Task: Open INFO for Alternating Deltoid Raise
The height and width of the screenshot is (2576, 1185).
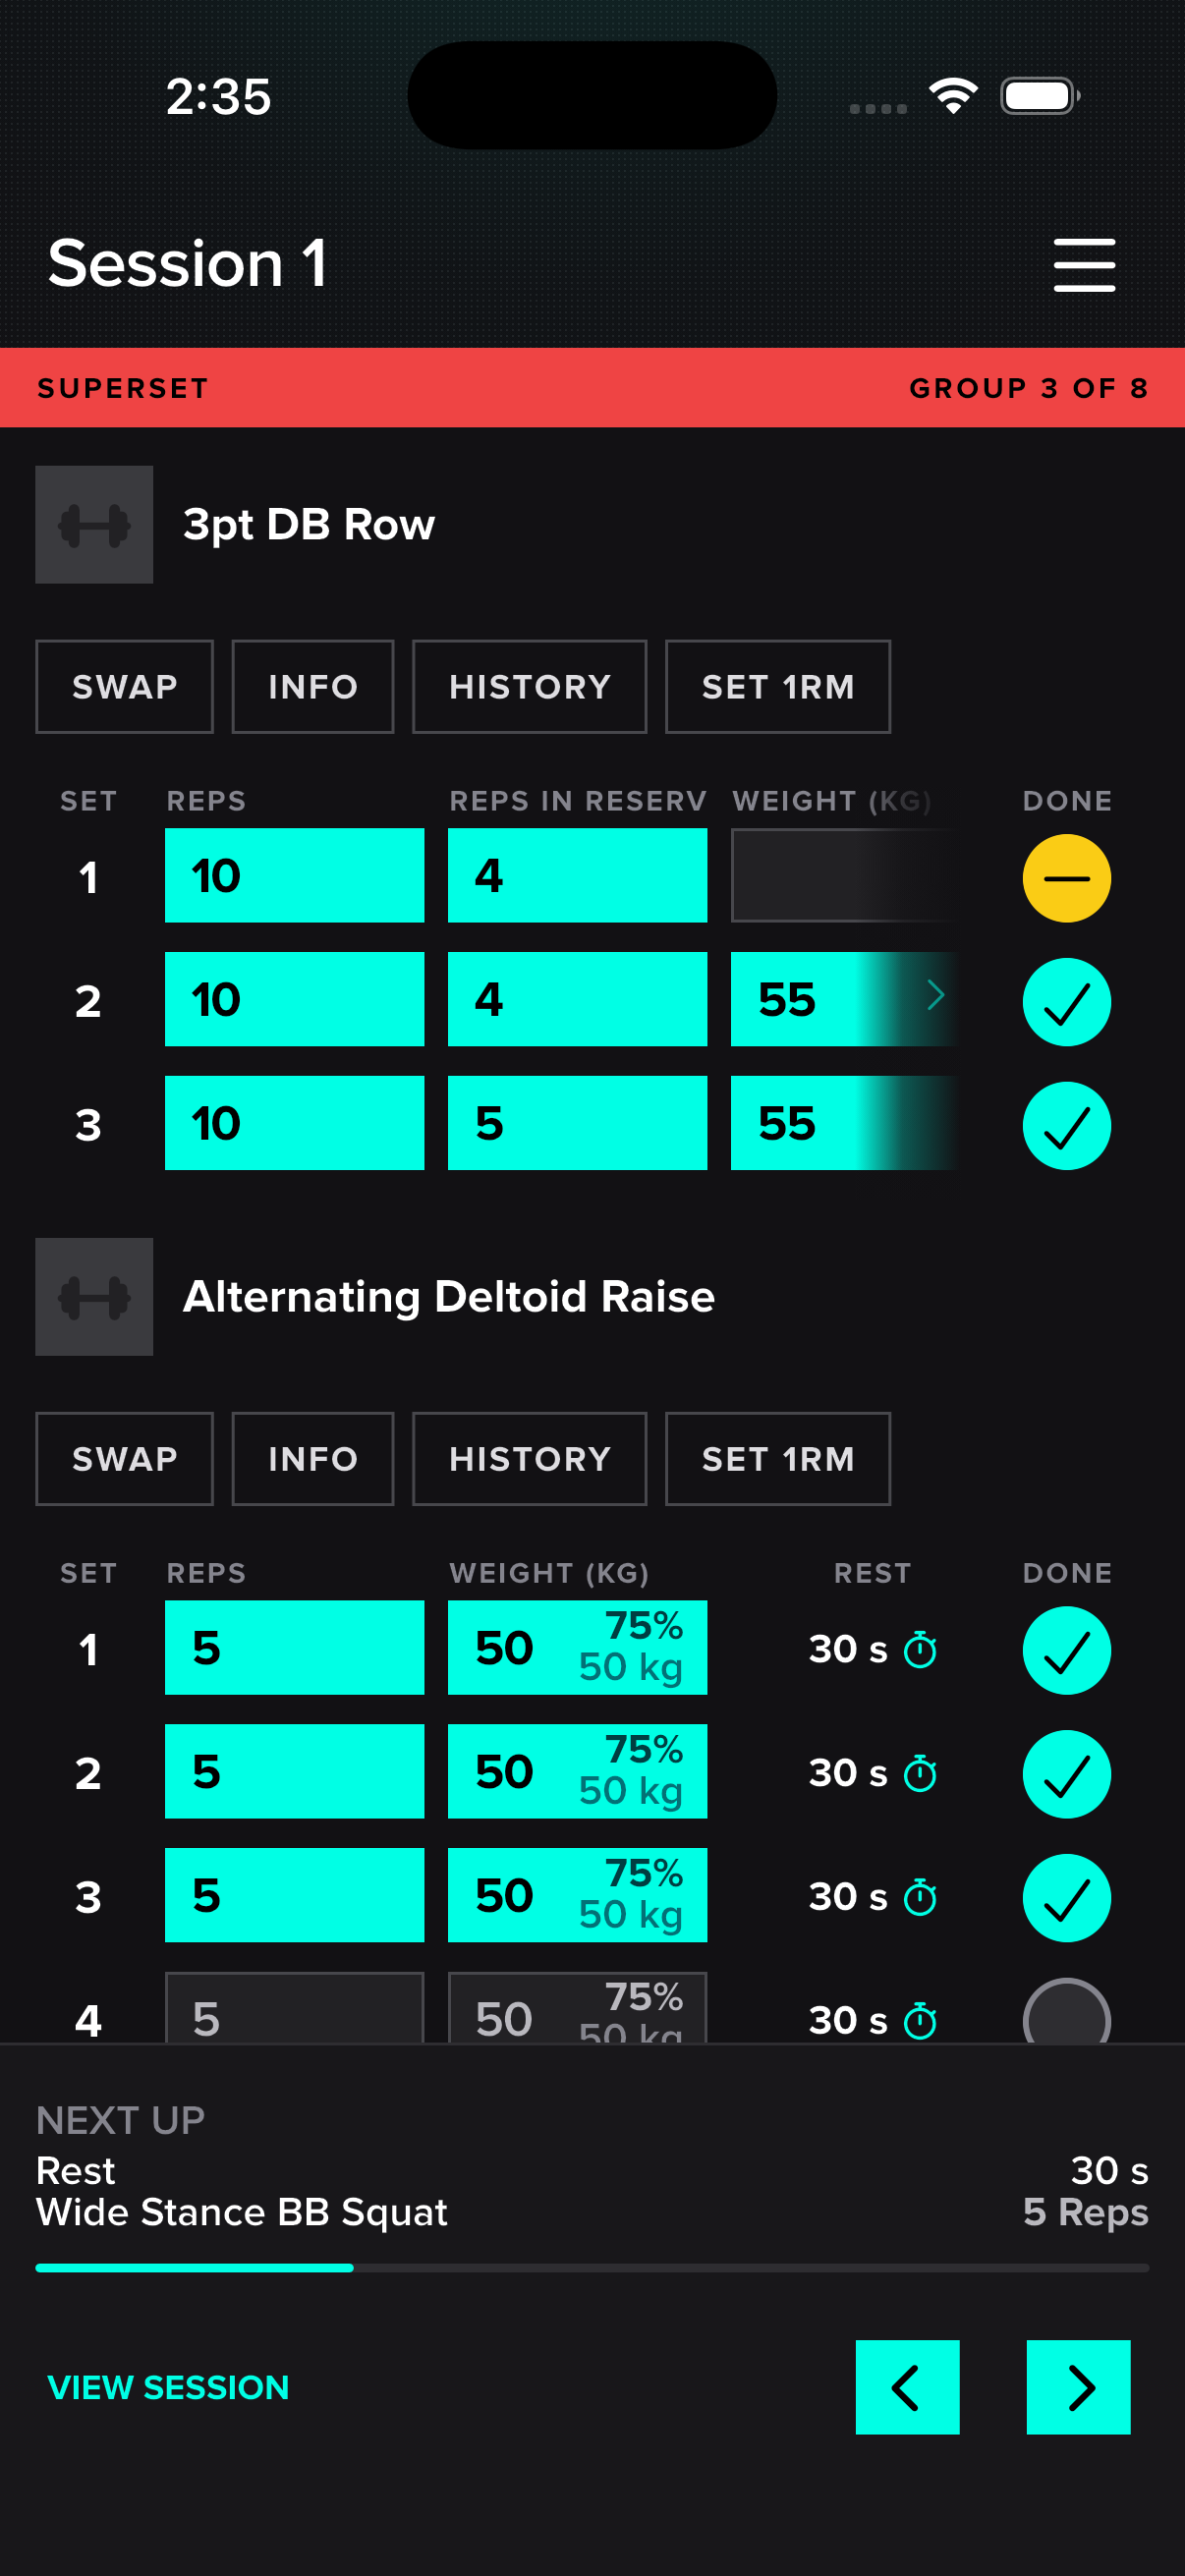Action: coord(313,1459)
